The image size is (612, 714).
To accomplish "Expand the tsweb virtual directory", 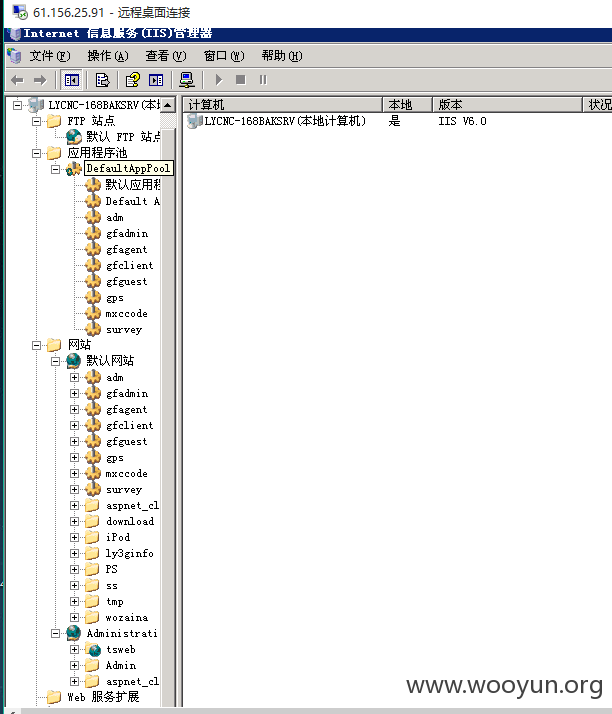I will 75,649.
